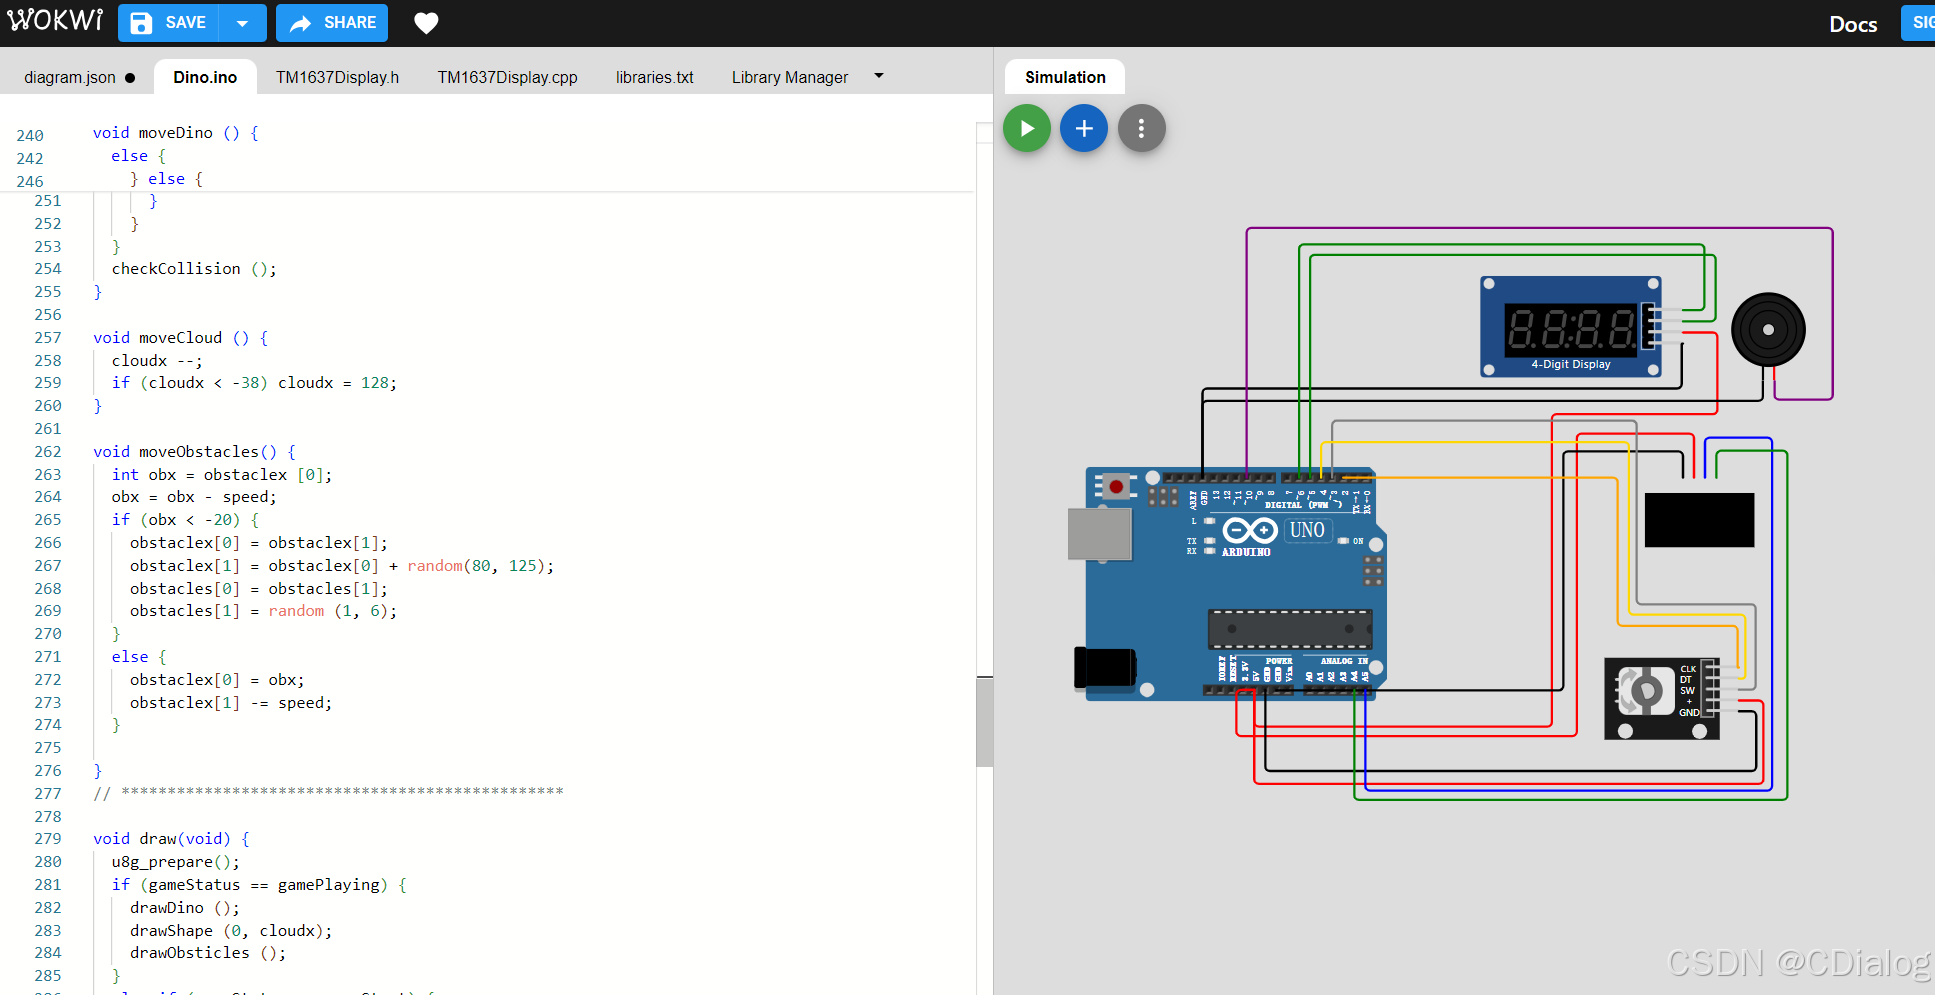Screen dimensions: 1935x995
Task: Click the 'checkCollision ();' code line
Action: [x=194, y=269]
